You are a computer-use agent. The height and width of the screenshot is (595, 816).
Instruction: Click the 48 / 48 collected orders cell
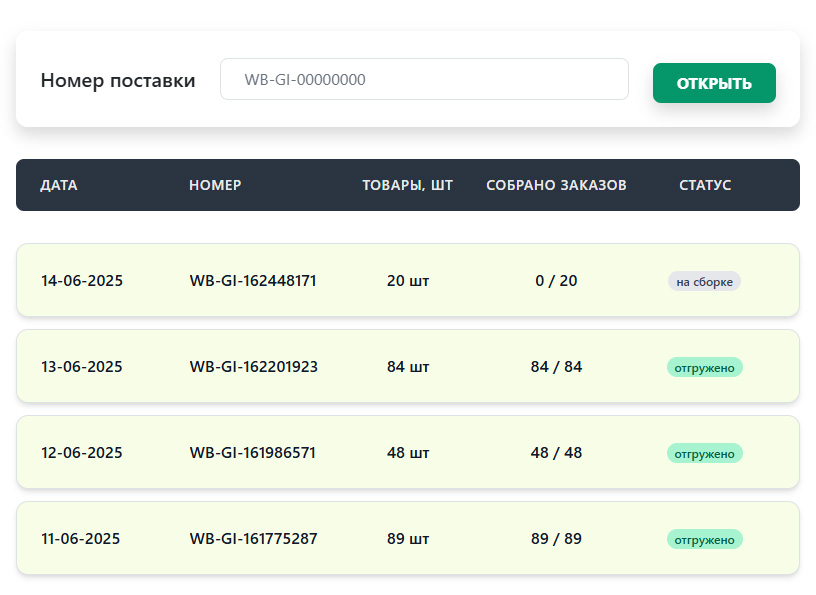click(556, 452)
